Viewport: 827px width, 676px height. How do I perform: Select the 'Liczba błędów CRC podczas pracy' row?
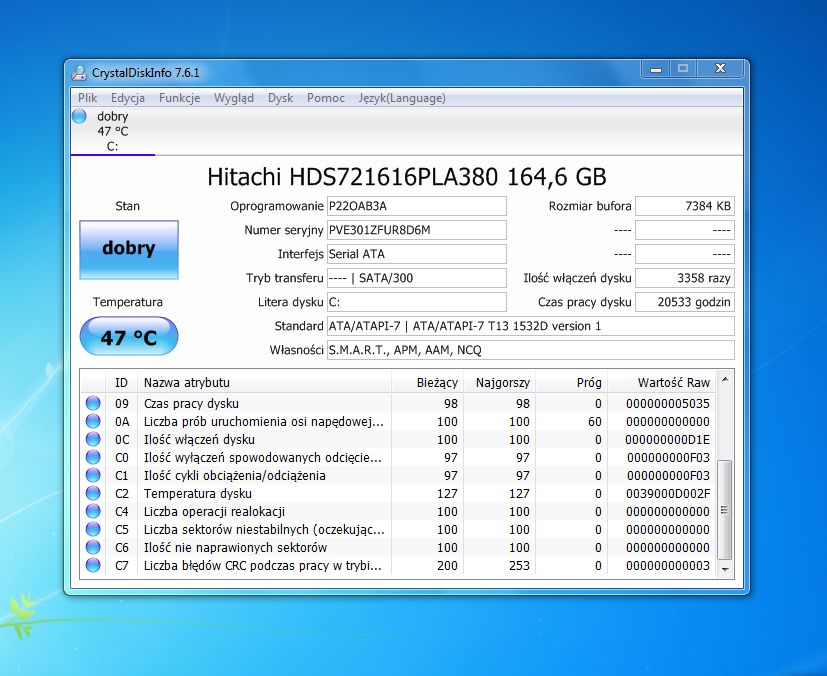pyautogui.click(x=263, y=565)
